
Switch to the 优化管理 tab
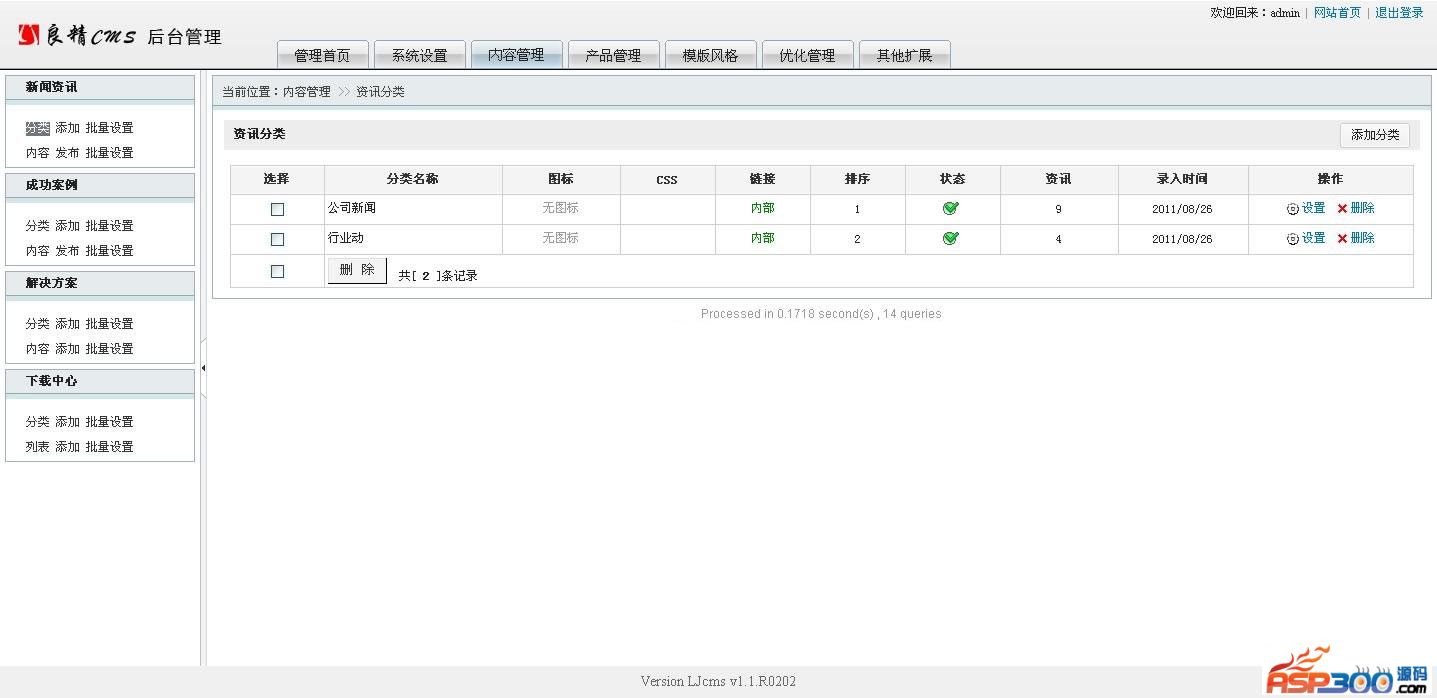point(807,55)
